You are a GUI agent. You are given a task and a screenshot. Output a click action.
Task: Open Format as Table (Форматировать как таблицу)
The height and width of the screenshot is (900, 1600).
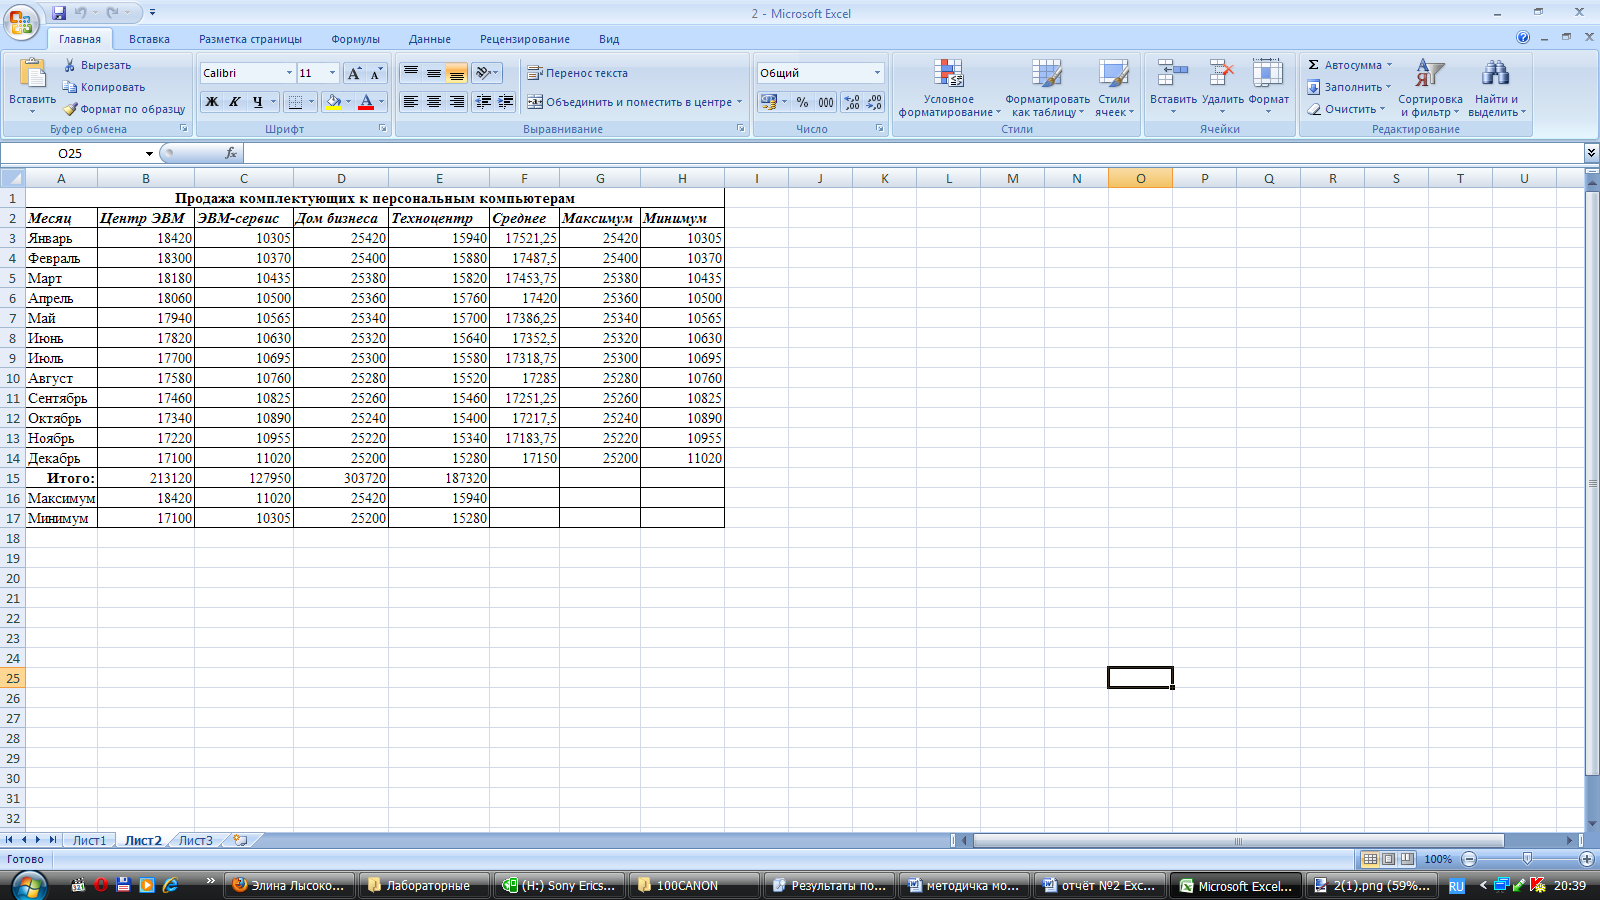click(x=1047, y=88)
